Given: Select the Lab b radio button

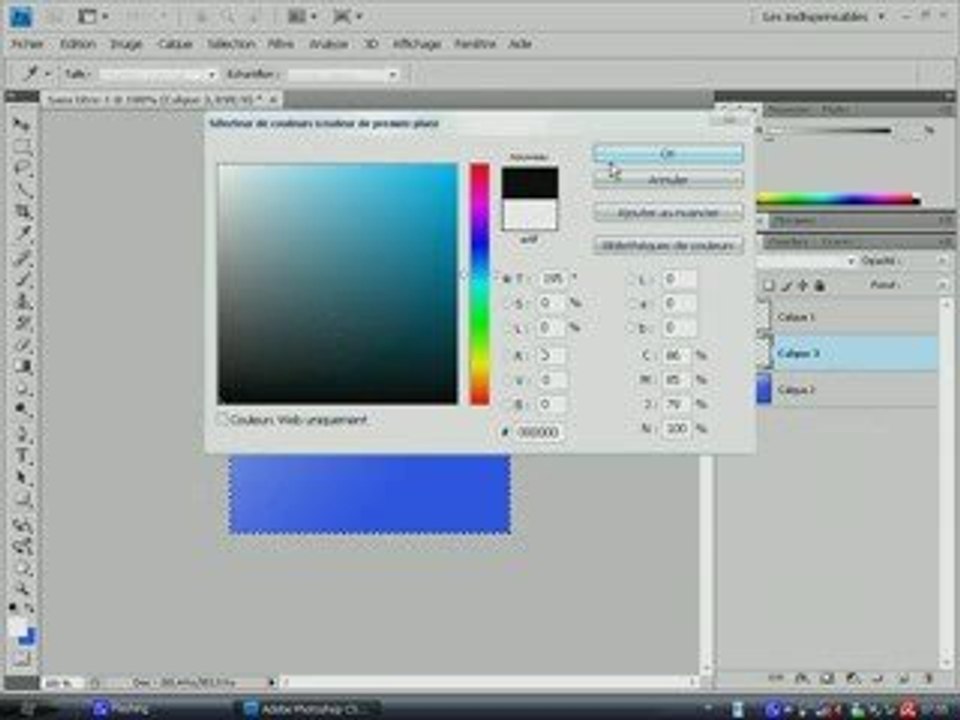Looking at the screenshot, I should coord(631,328).
